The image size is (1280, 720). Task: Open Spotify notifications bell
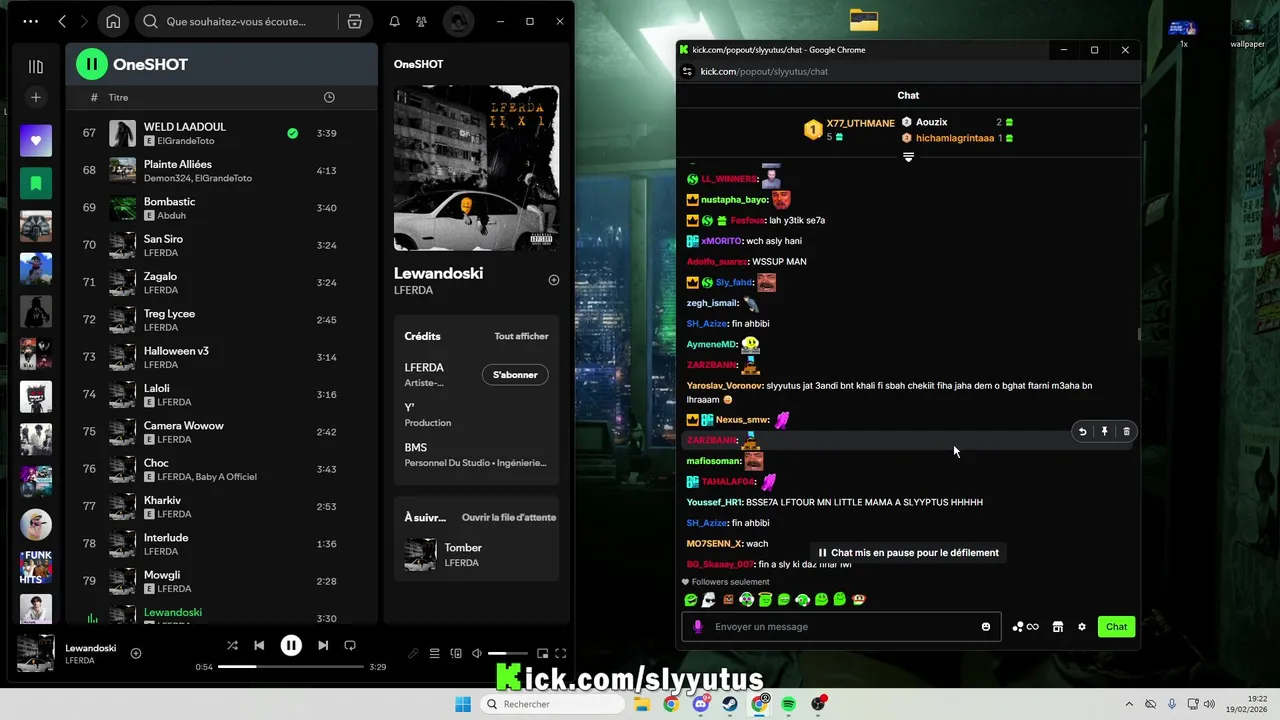(394, 21)
